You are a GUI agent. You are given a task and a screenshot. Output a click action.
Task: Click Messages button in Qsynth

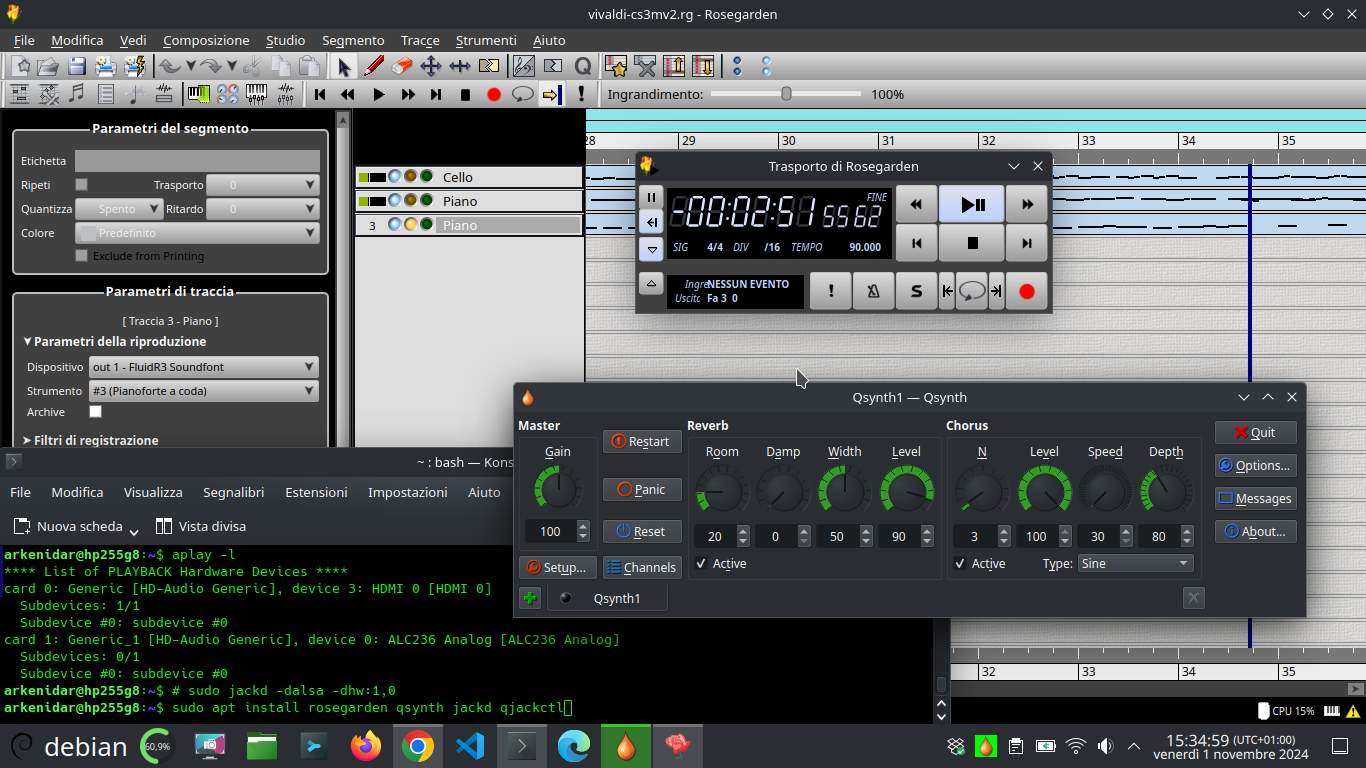point(1256,498)
